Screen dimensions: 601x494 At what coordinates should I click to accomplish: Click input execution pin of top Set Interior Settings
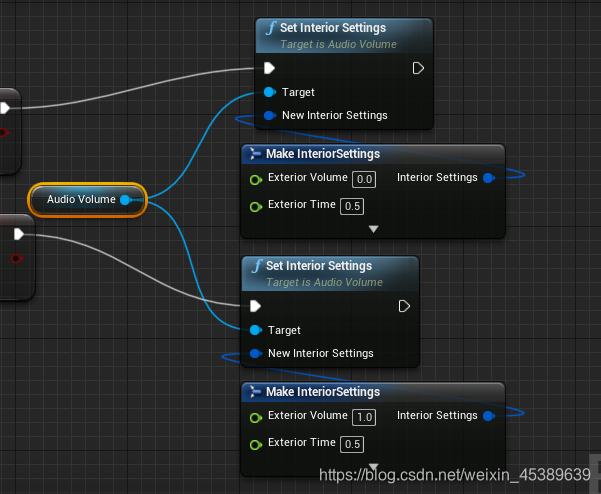click(x=269, y=68)
